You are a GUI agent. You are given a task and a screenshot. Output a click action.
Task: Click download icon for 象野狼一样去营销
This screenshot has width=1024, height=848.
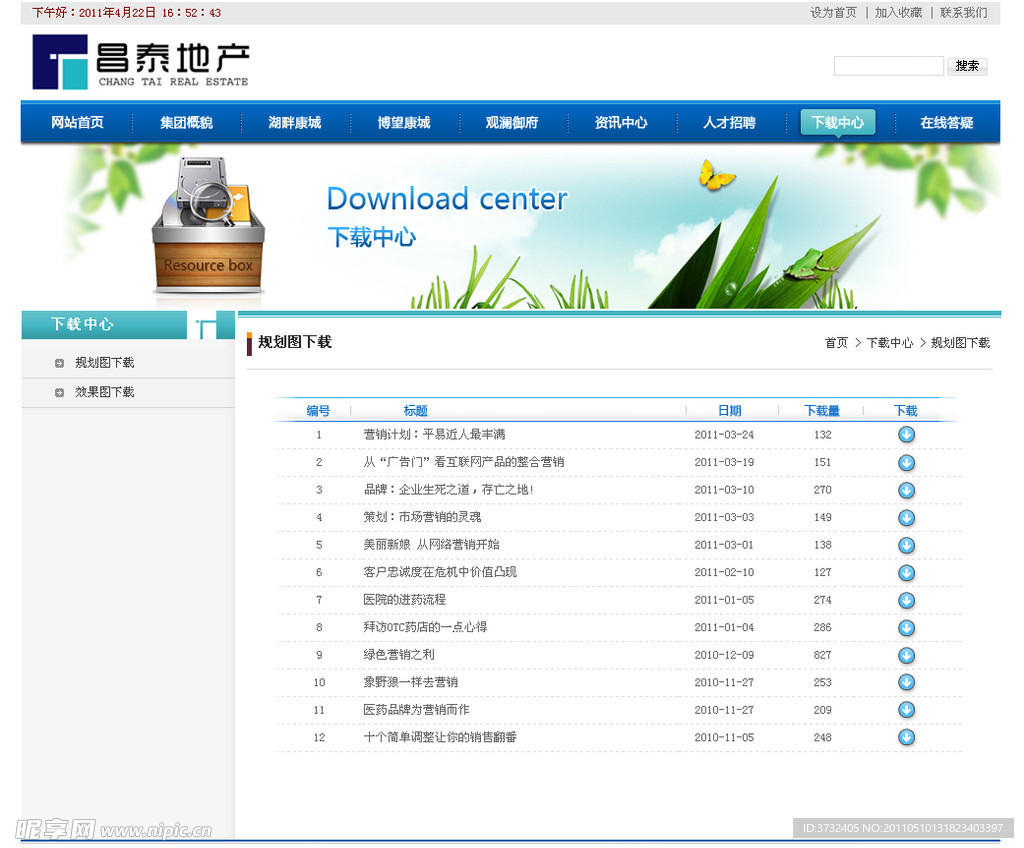906,682
